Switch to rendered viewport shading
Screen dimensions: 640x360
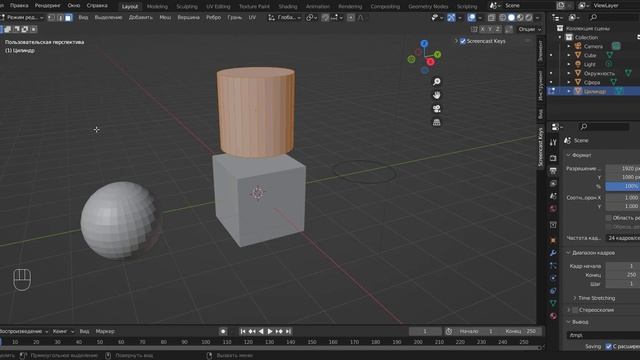(x=529, y=18)
